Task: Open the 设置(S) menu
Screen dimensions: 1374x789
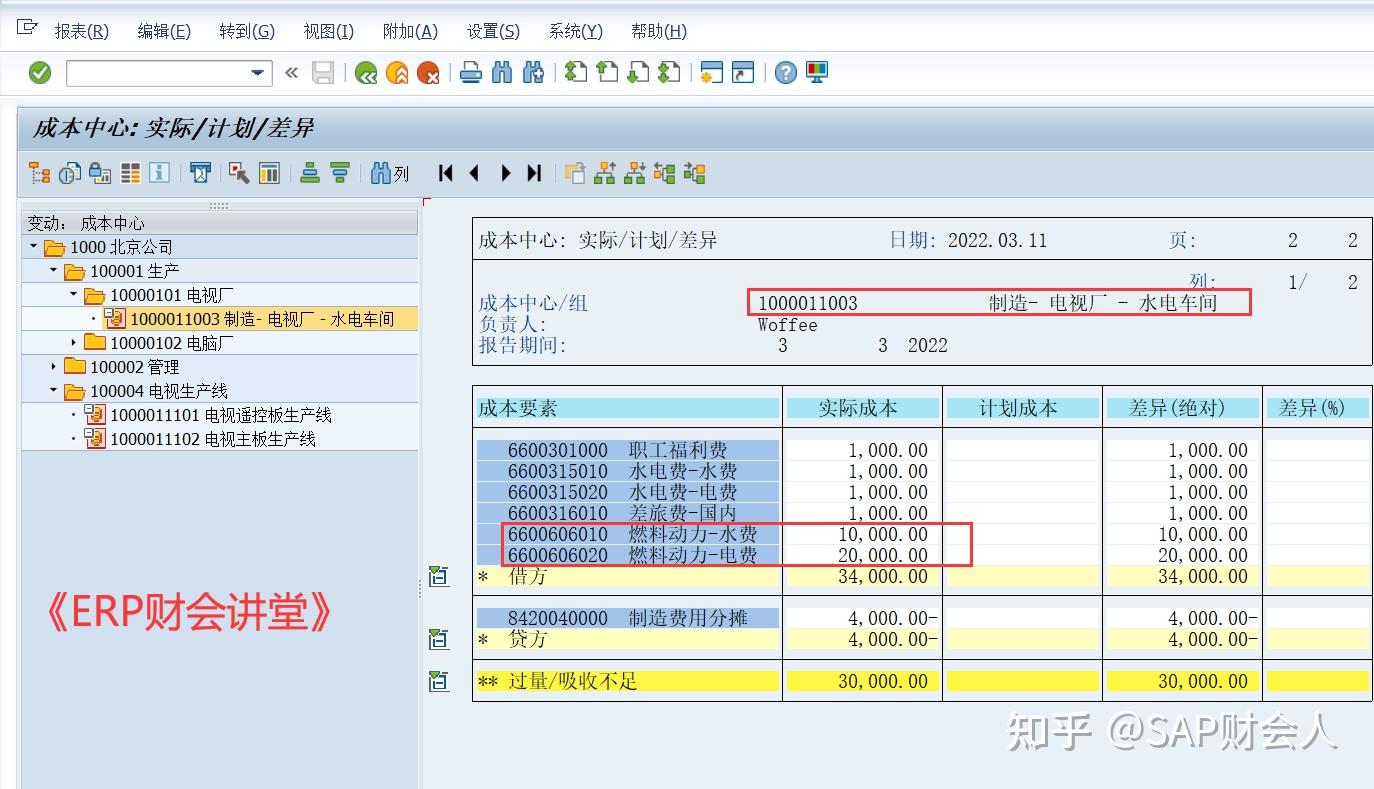Action: coord(491,31)
